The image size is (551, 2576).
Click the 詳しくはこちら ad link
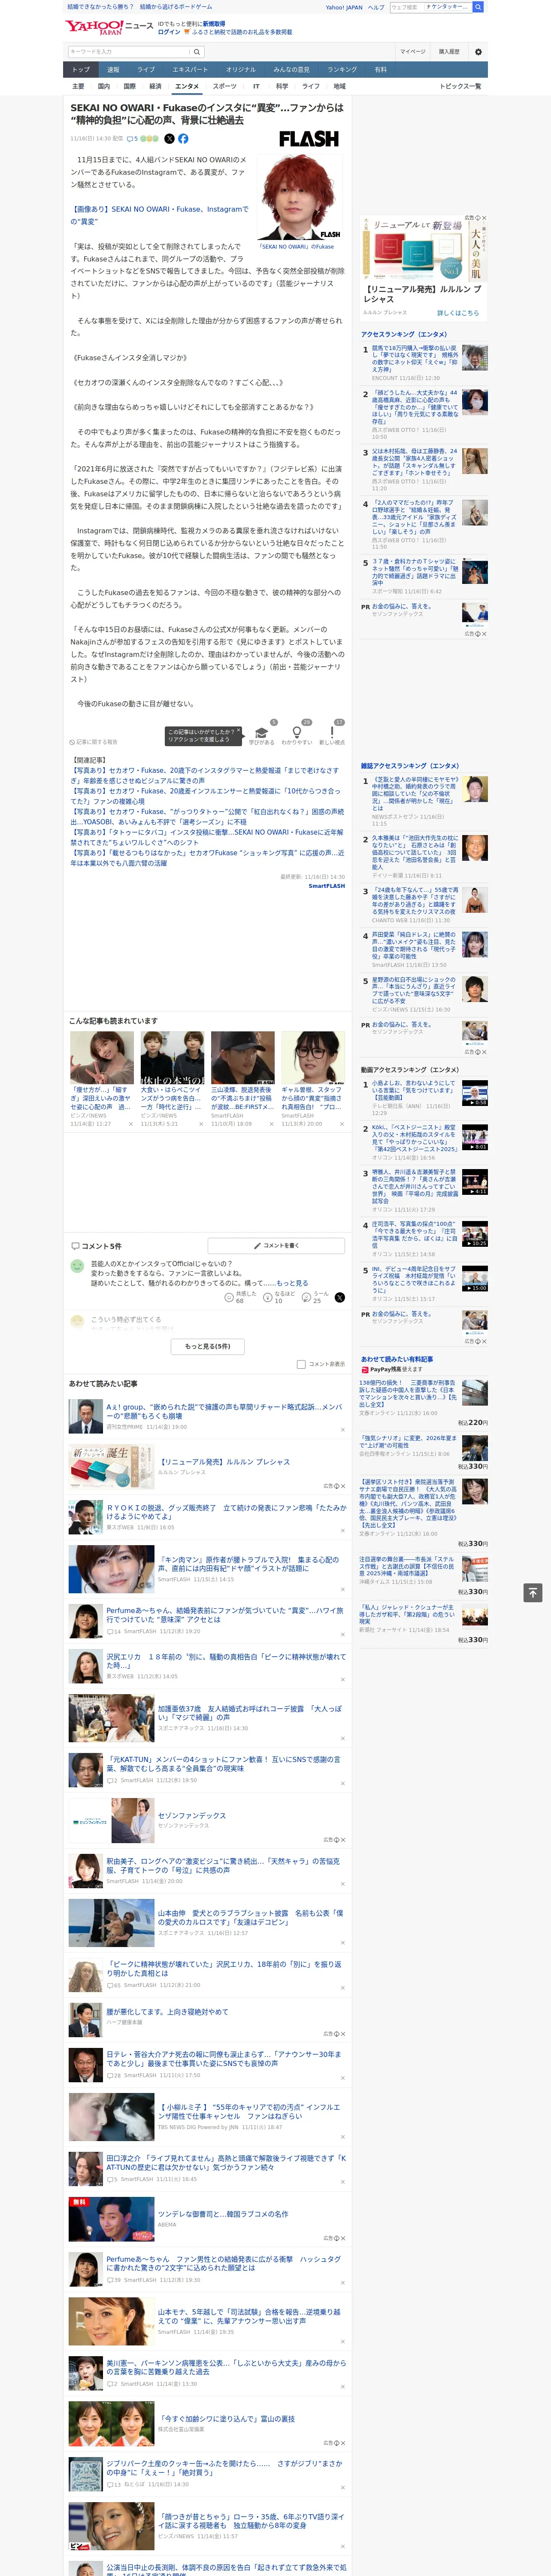click(x=458, y=313)
